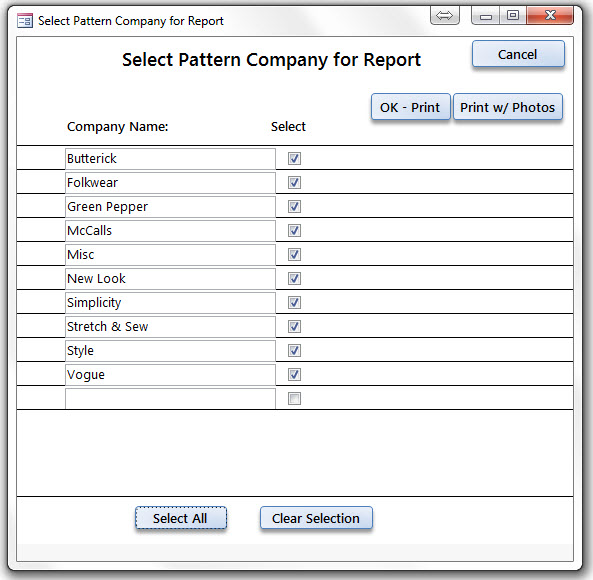Uncheck the Butterick checkbox

point(294,158)
